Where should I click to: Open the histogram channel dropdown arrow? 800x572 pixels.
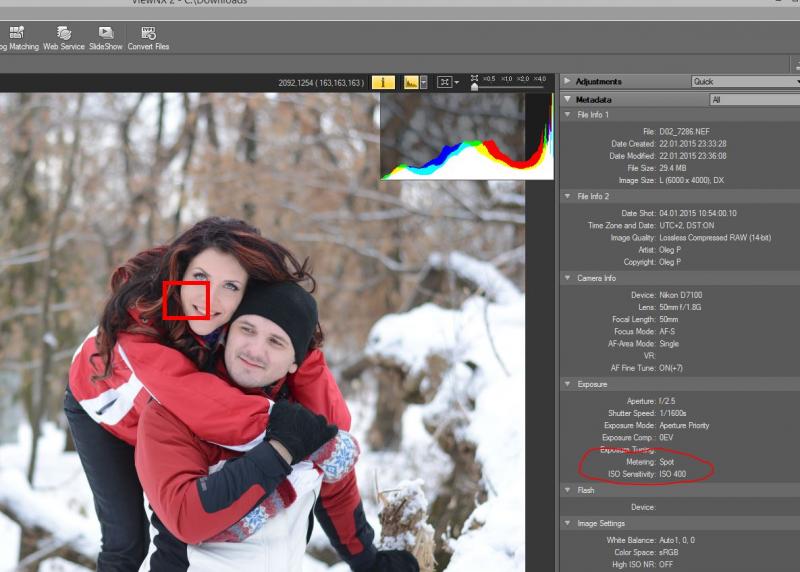point(423,82)
